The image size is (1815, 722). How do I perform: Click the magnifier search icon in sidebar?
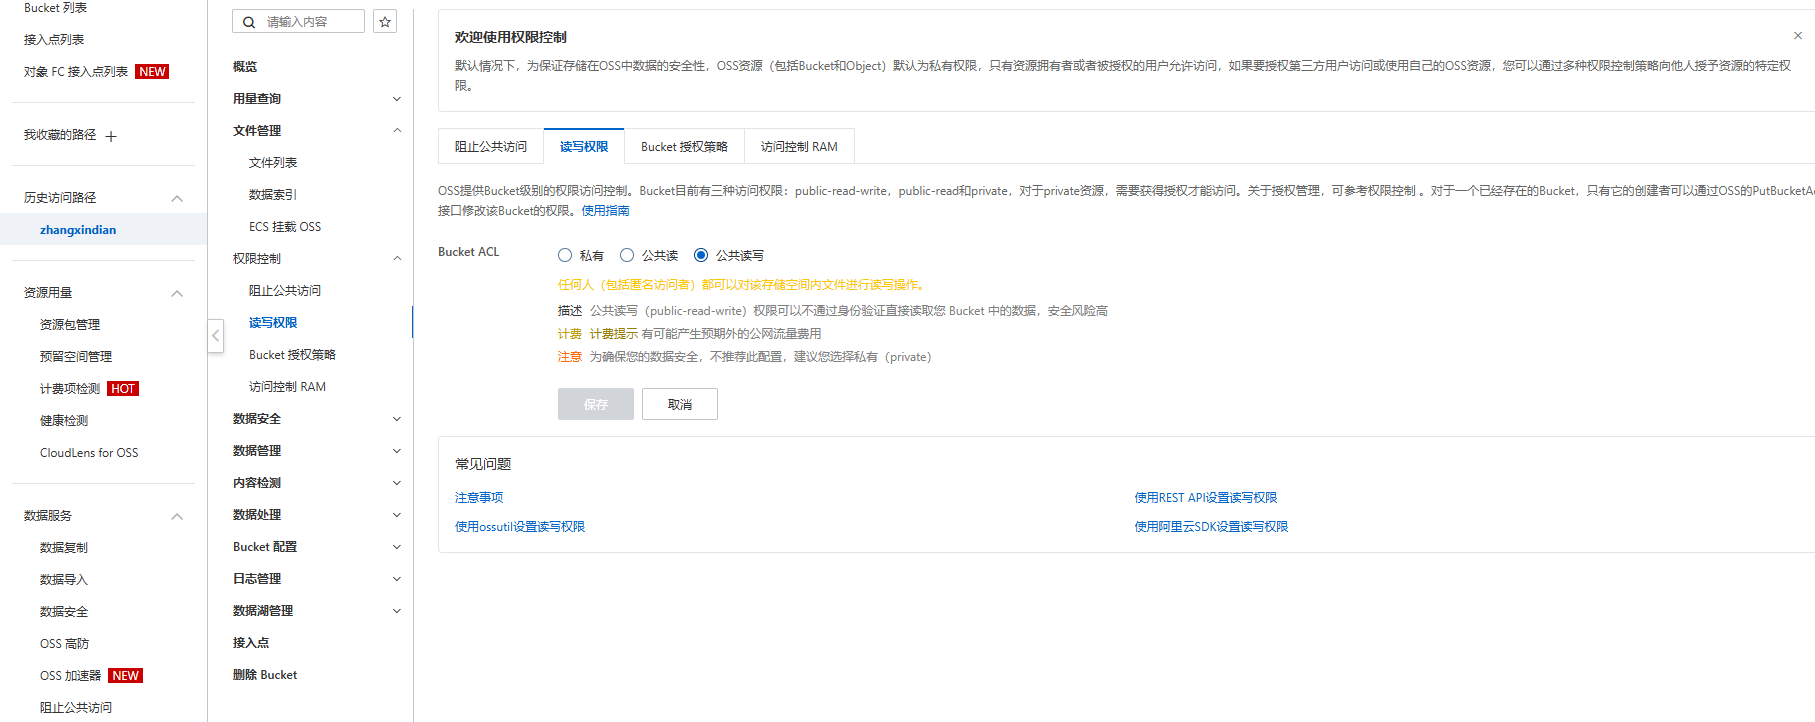click(249, 22)
